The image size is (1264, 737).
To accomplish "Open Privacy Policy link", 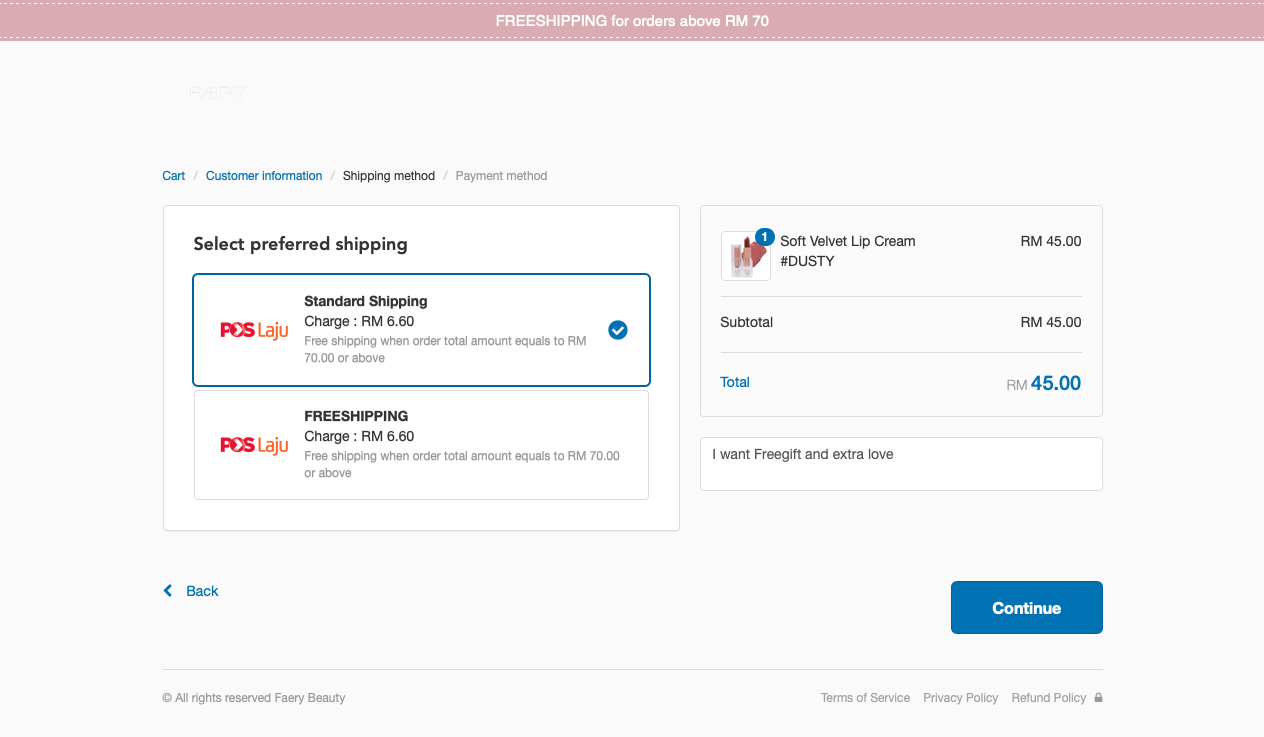I will [960, 698].
